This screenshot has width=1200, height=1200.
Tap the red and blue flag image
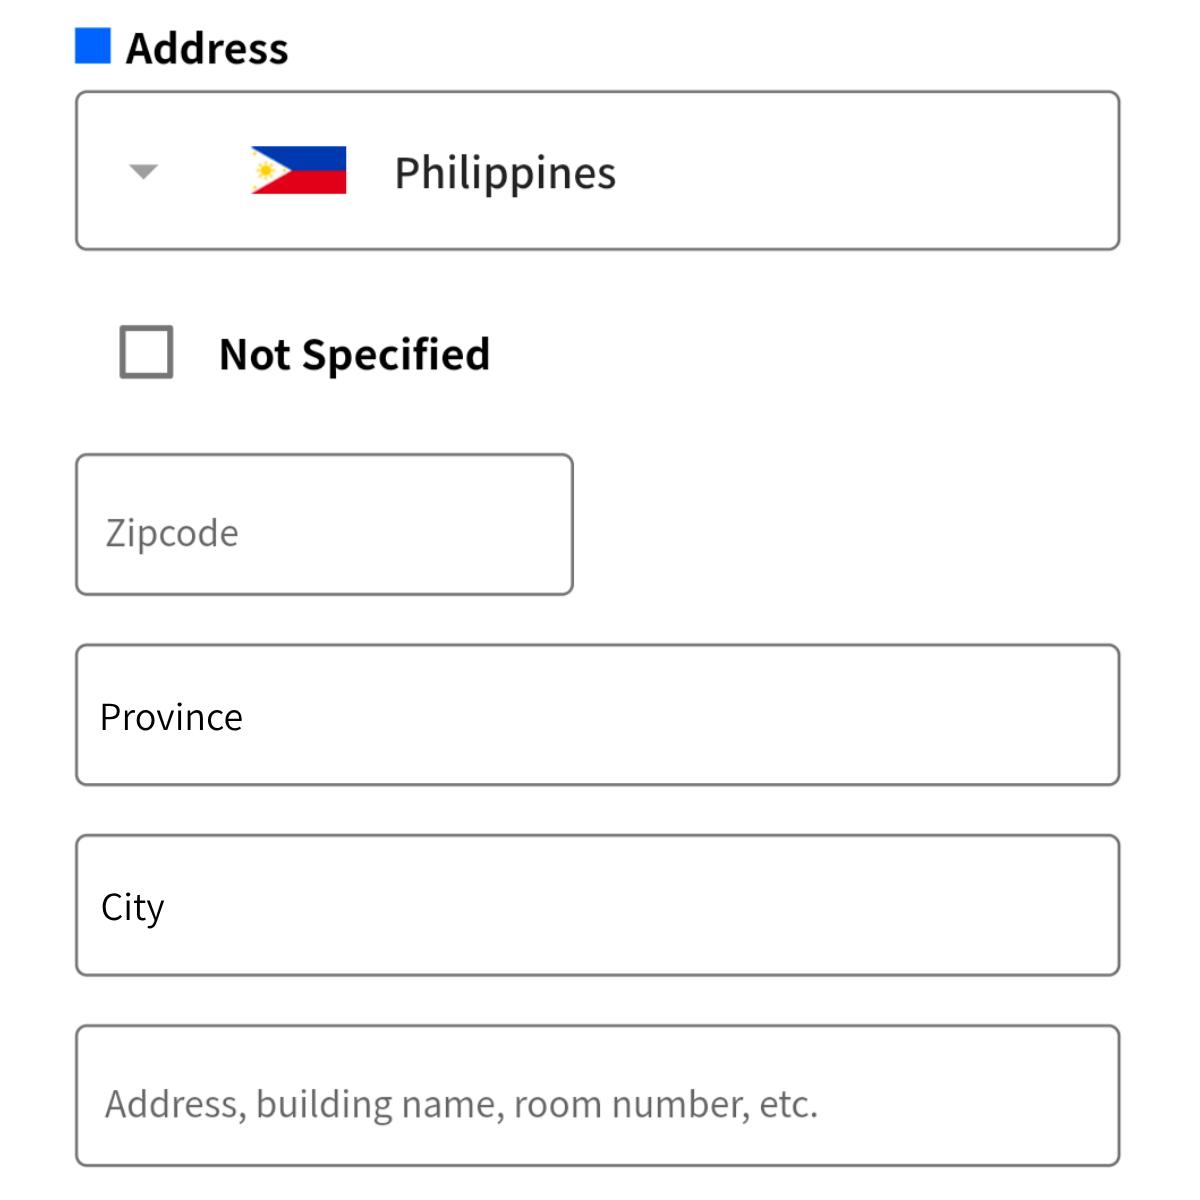click(x=298, y=170)
